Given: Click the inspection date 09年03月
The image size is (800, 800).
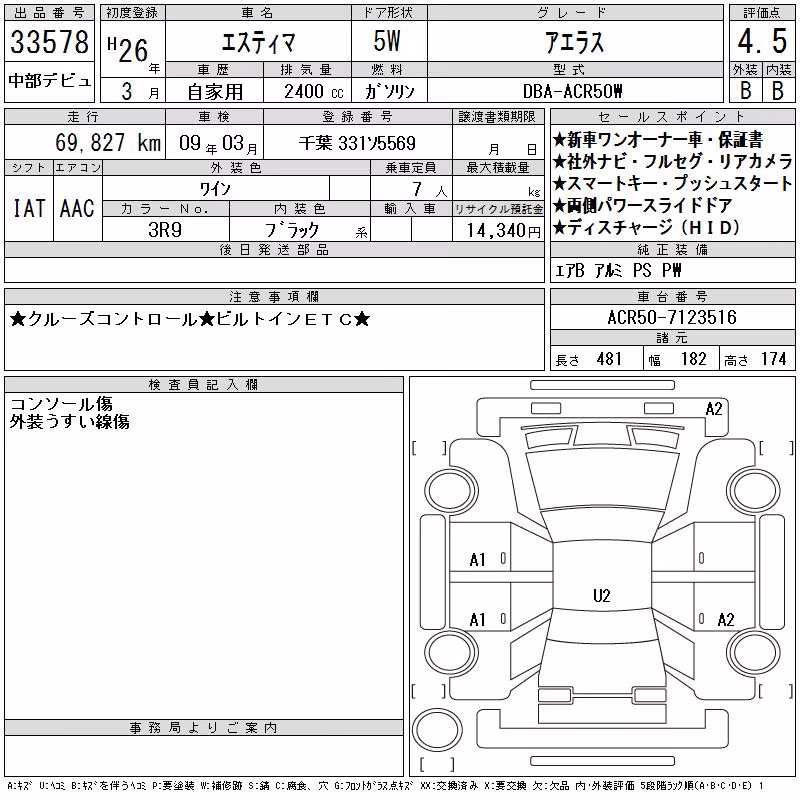Looking at the screenshot, I should [218, 144].
